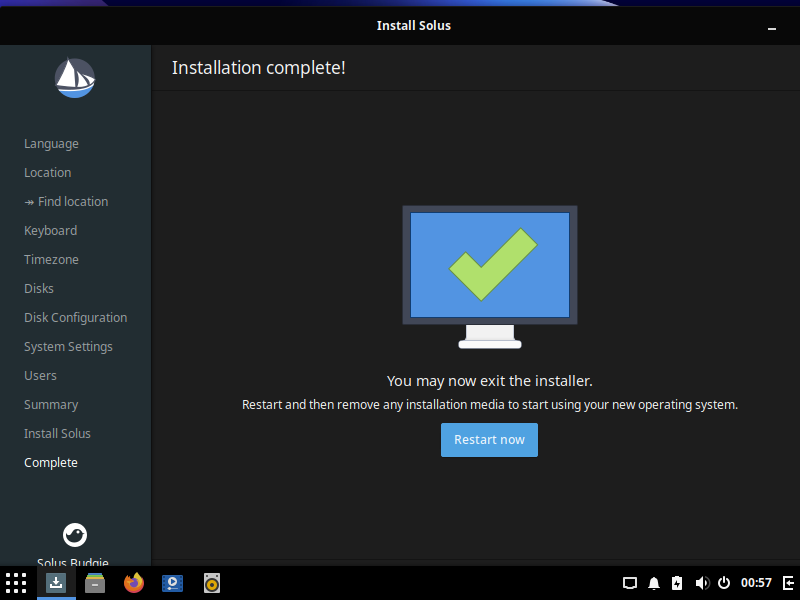Click the Installation complete! heading
800x600 pixels.
pos(259,68)
